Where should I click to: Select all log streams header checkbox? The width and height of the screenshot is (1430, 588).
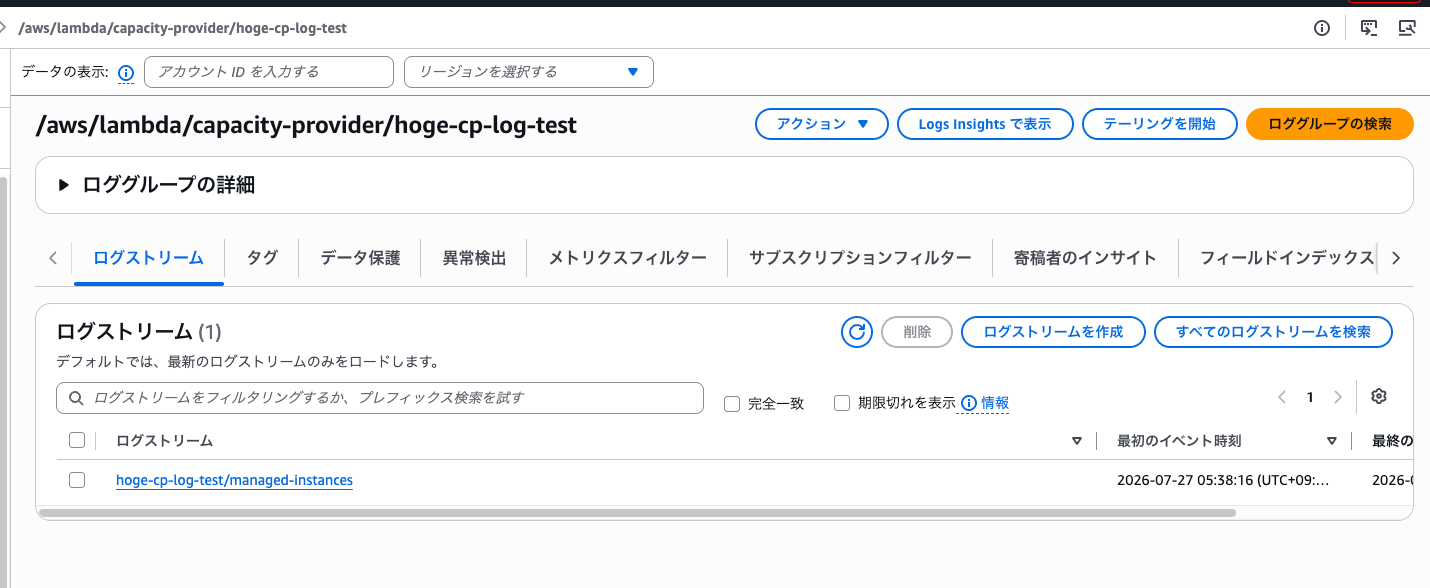pyautogui.click(x=77, y=440)
